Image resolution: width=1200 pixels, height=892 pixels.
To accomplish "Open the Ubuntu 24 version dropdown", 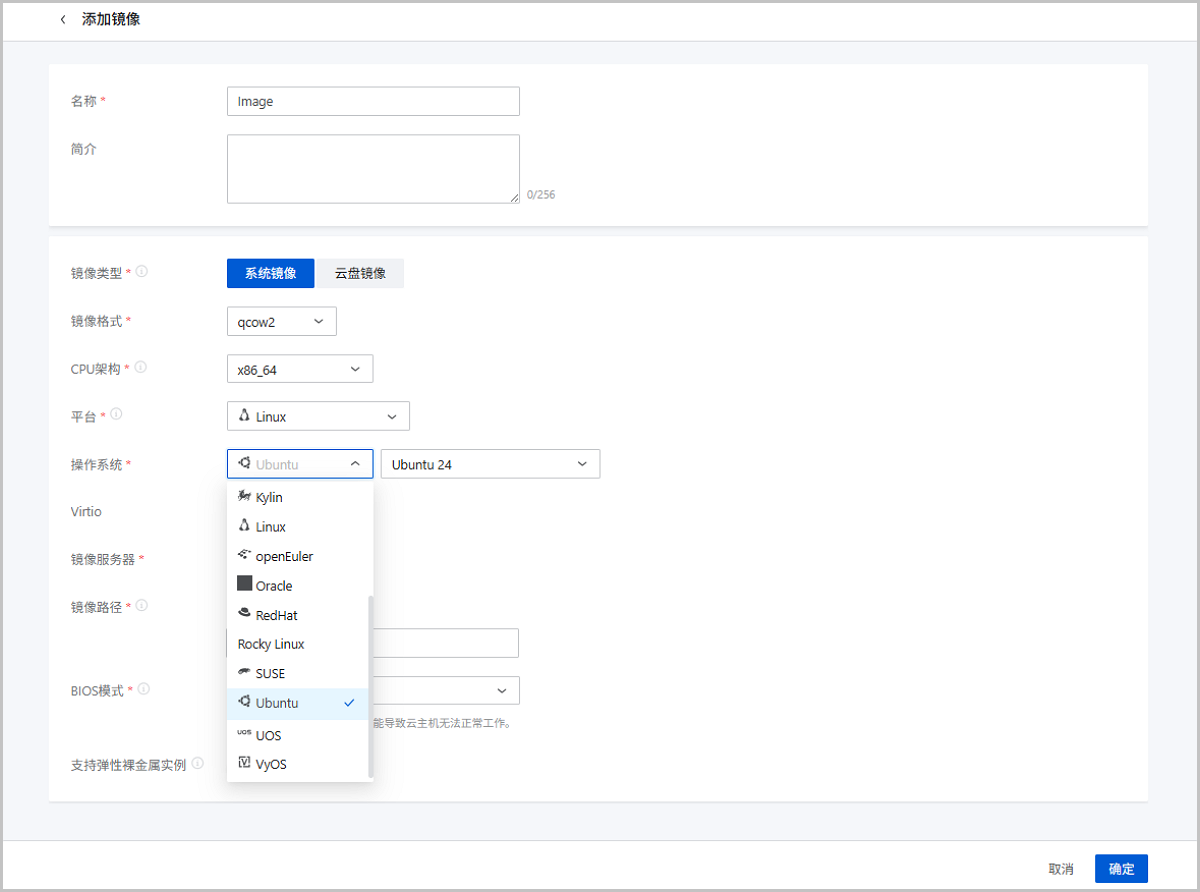I will [x=490, y=464].
